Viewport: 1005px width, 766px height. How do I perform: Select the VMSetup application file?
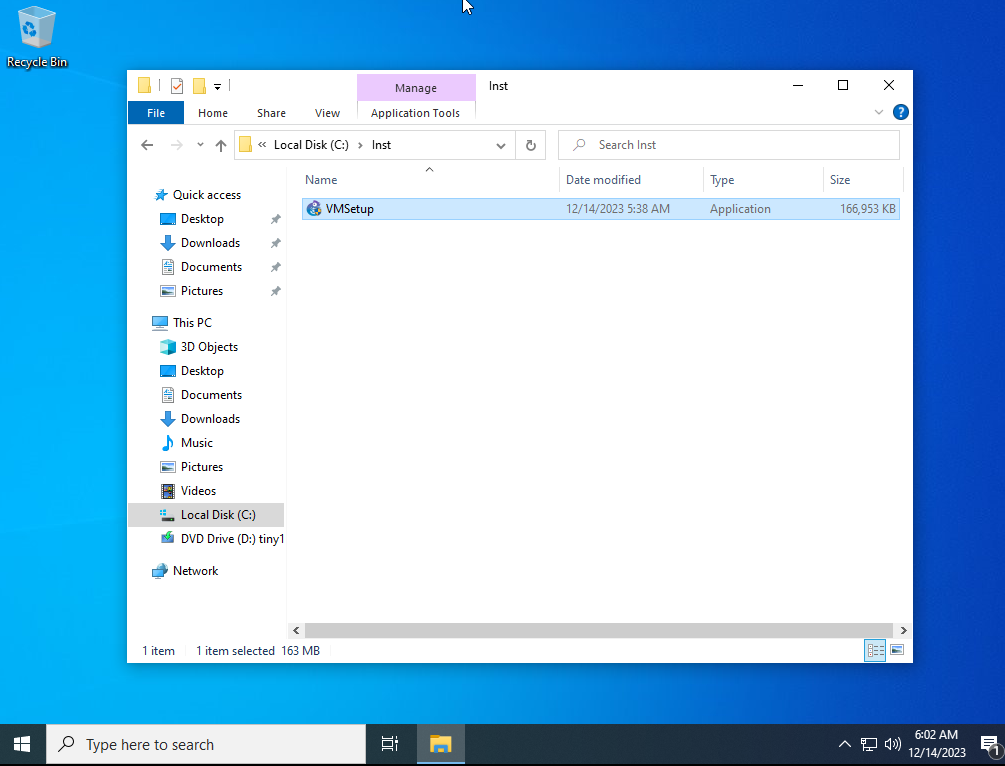pyautogui.click(x=601, y=209)
